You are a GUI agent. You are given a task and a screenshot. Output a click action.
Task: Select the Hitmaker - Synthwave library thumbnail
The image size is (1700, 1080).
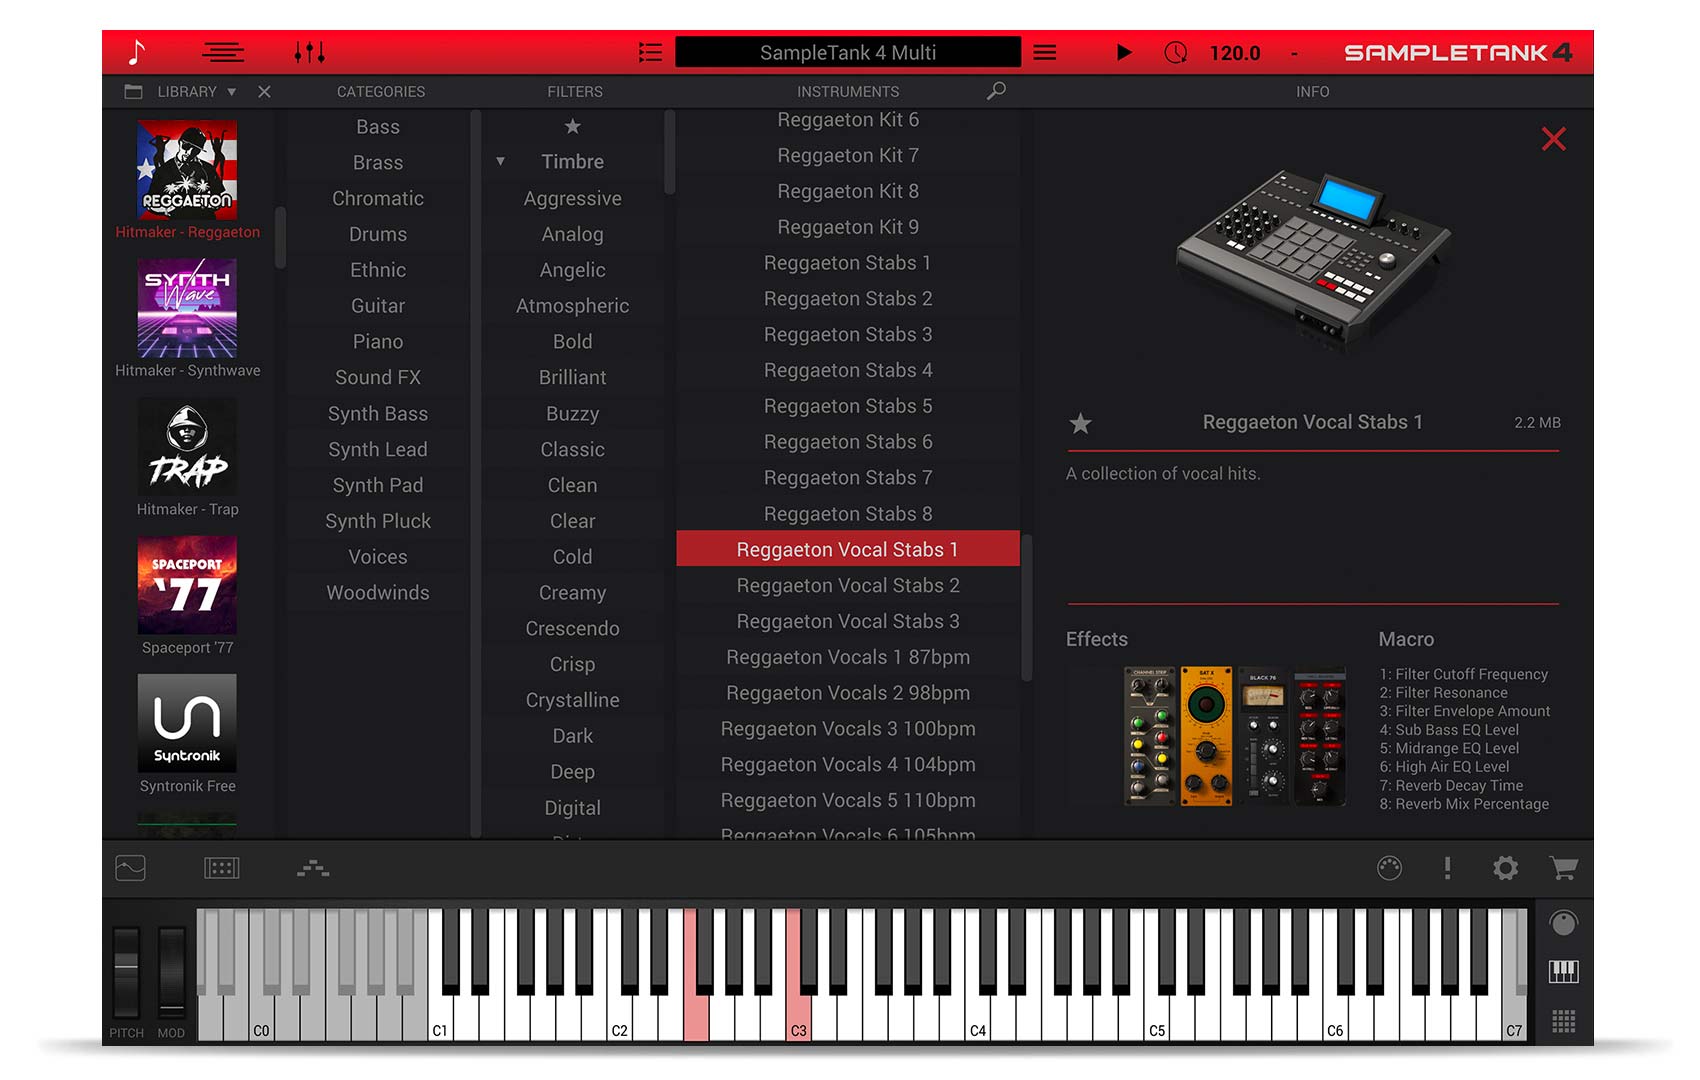[x=187, y=308]
